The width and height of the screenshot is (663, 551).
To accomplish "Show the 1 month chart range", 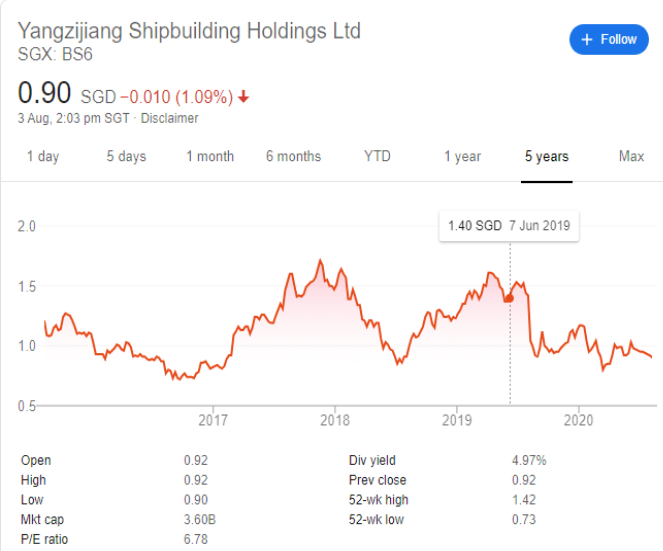I will (x=210, y=156).
